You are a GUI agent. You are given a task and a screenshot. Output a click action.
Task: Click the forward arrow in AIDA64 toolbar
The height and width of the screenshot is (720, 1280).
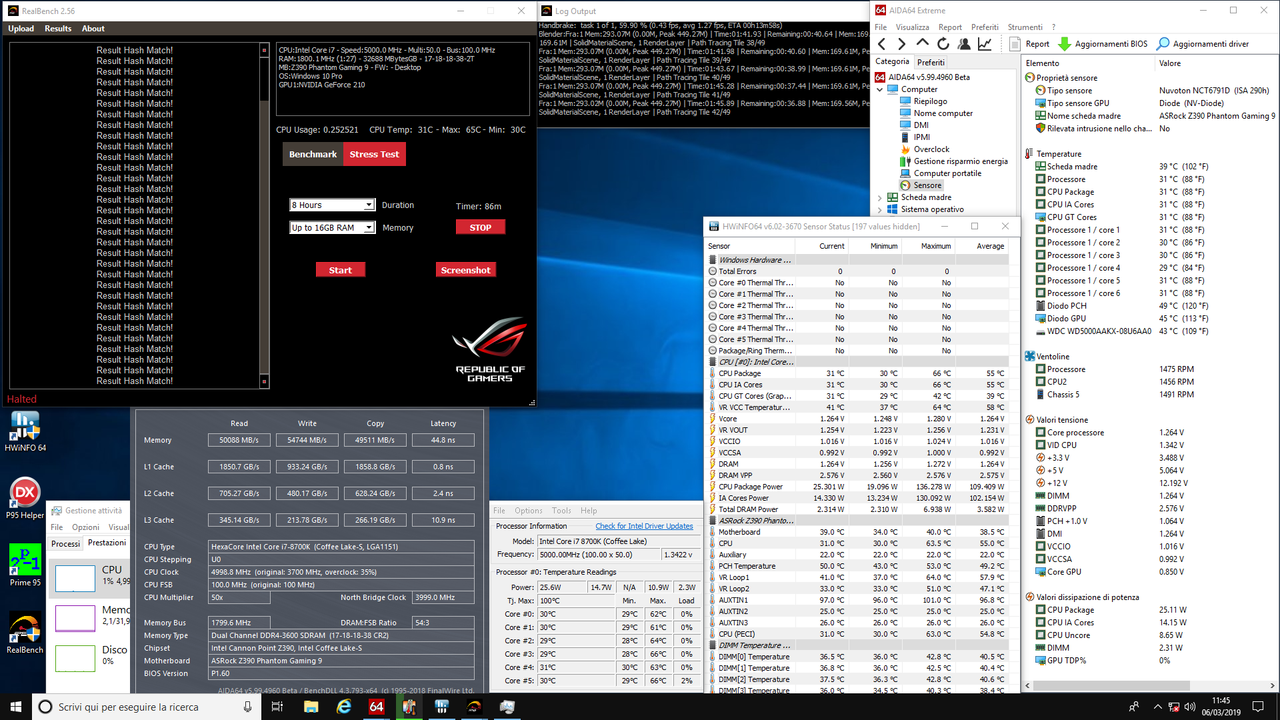903,43
